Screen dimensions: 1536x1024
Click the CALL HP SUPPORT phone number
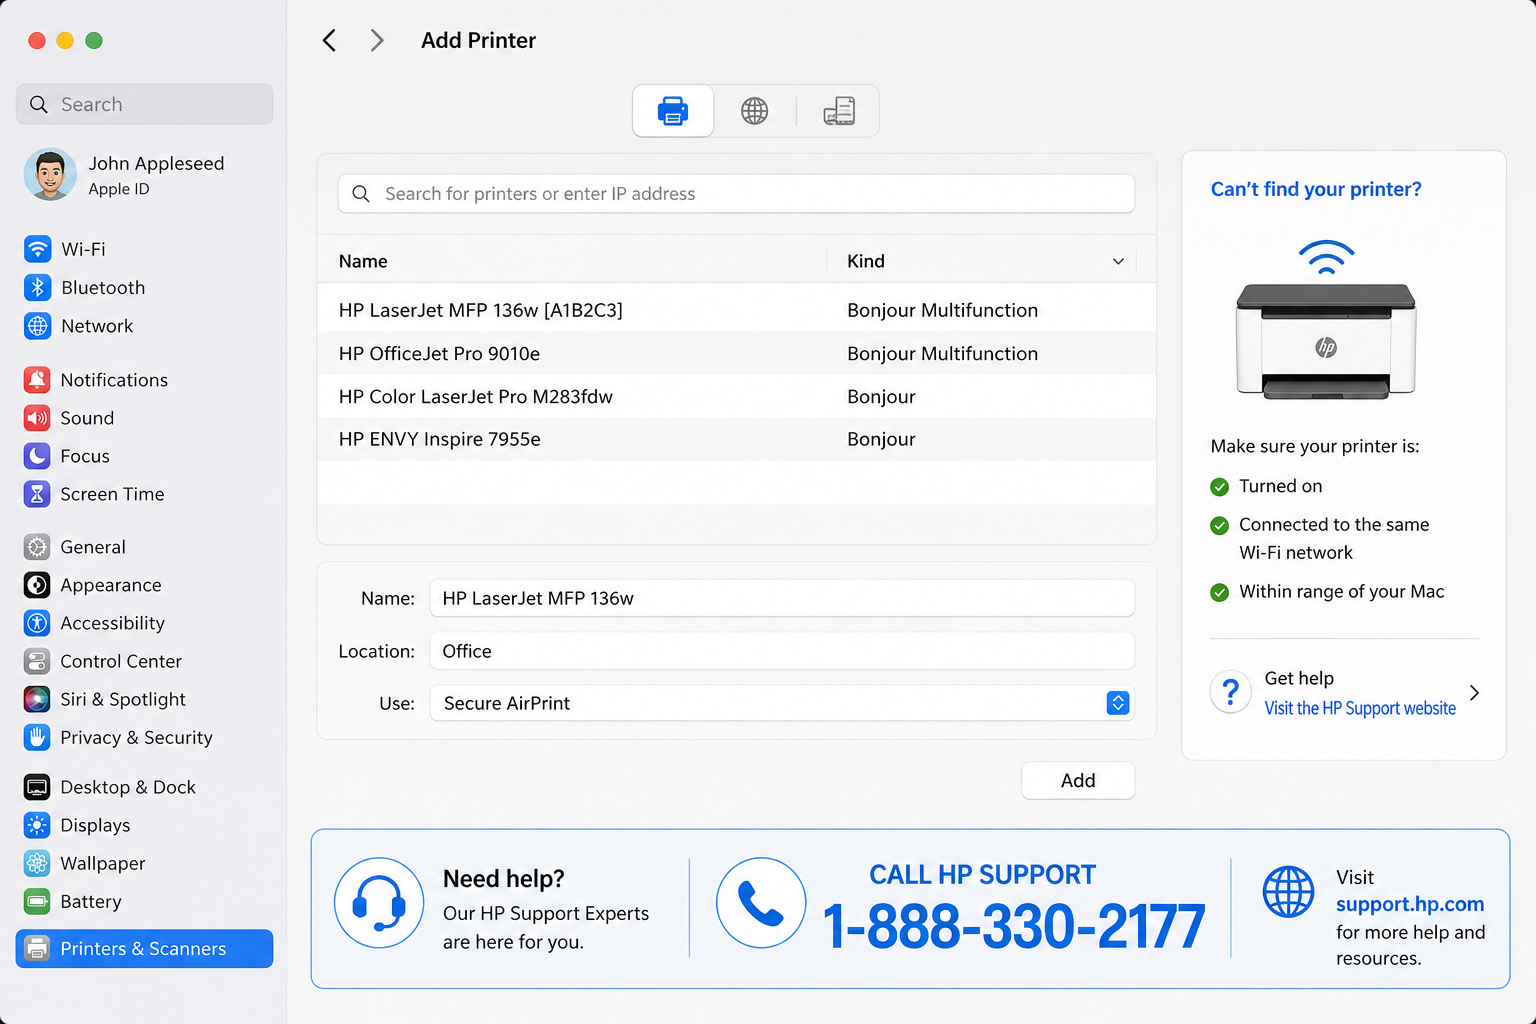(1013, 926)
